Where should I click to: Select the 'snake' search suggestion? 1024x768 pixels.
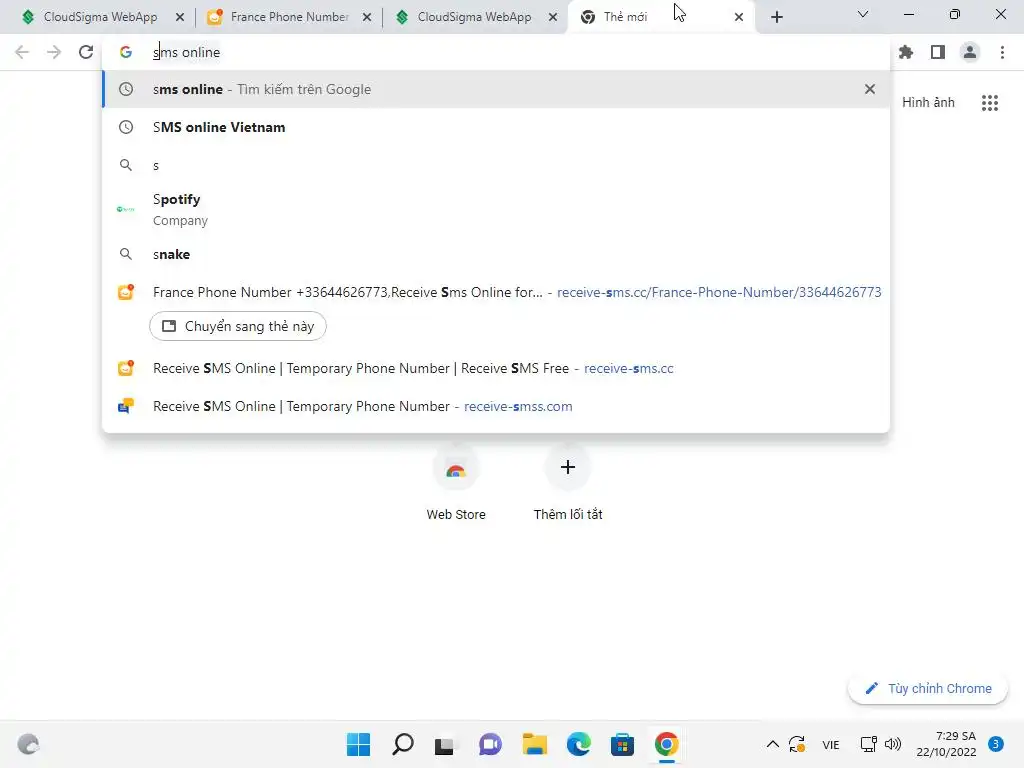coord(496,254)
